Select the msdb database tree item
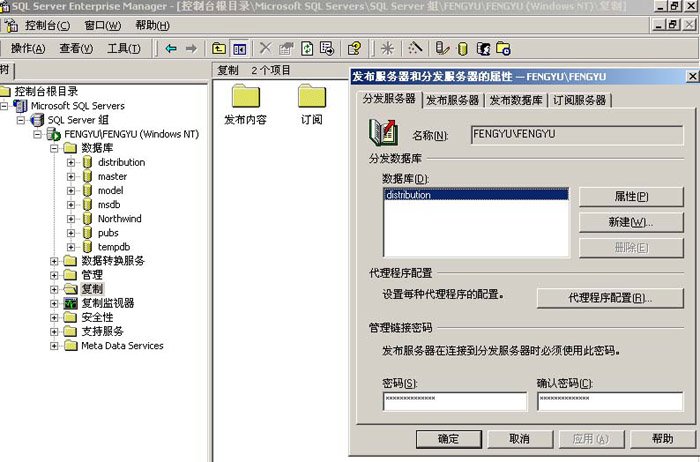This screenshot has width=700, height=462. [x=109, y=204]
